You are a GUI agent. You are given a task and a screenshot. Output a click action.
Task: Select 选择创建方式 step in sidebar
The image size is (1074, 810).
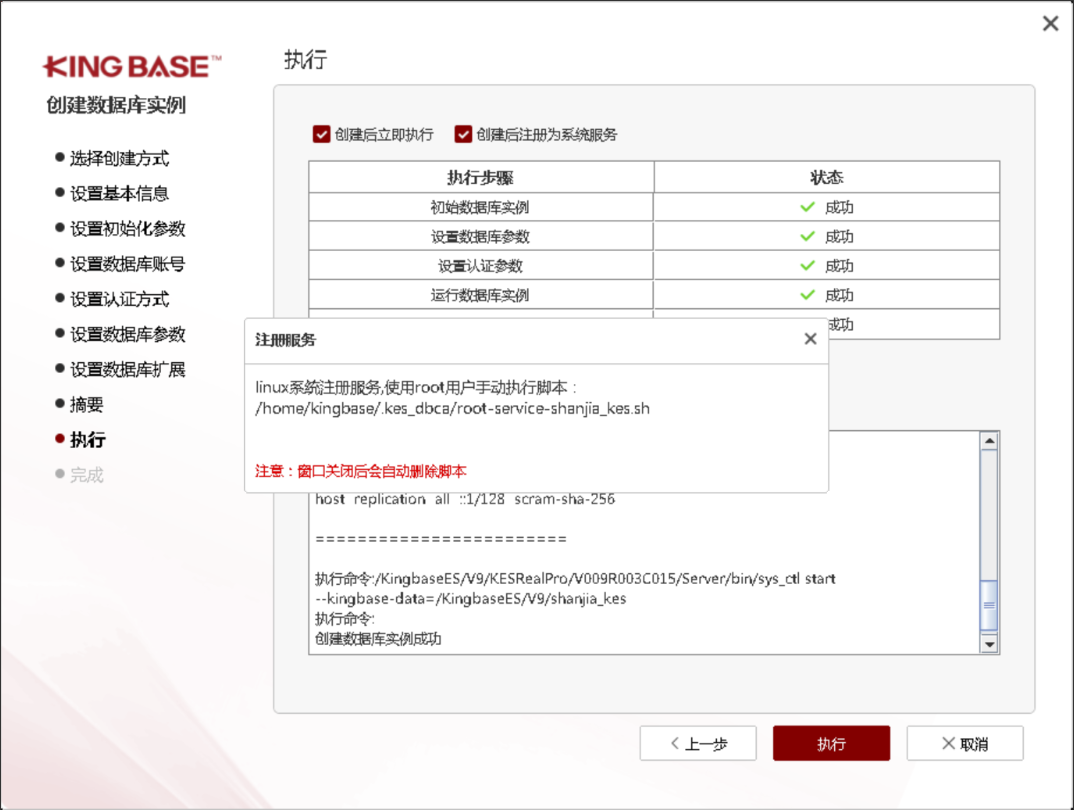(119, 158)
